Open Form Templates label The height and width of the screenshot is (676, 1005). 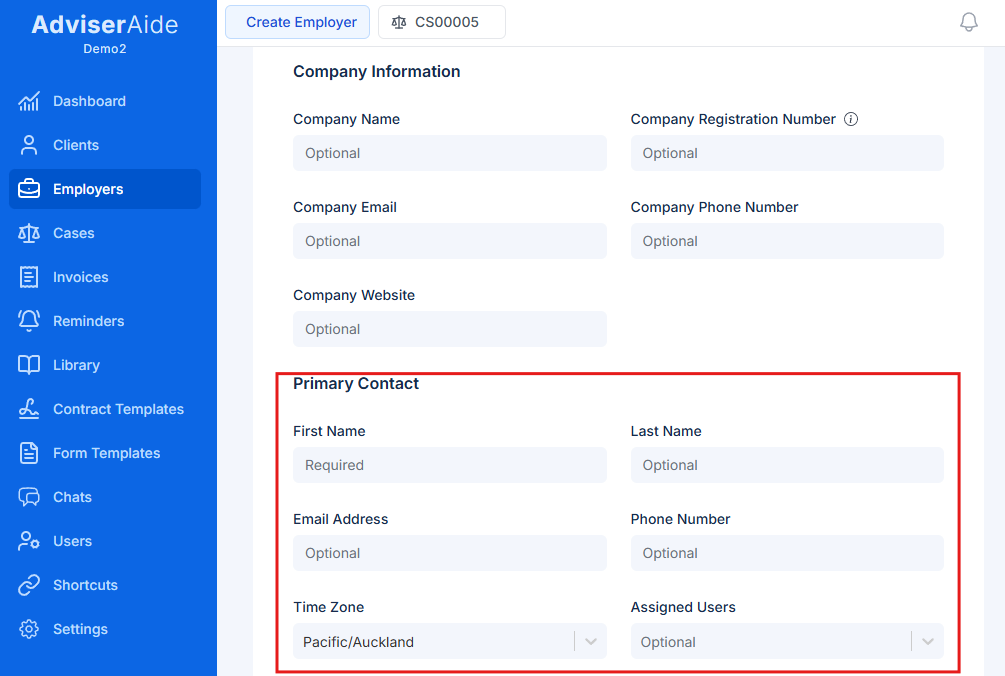[x=106, y=453]
